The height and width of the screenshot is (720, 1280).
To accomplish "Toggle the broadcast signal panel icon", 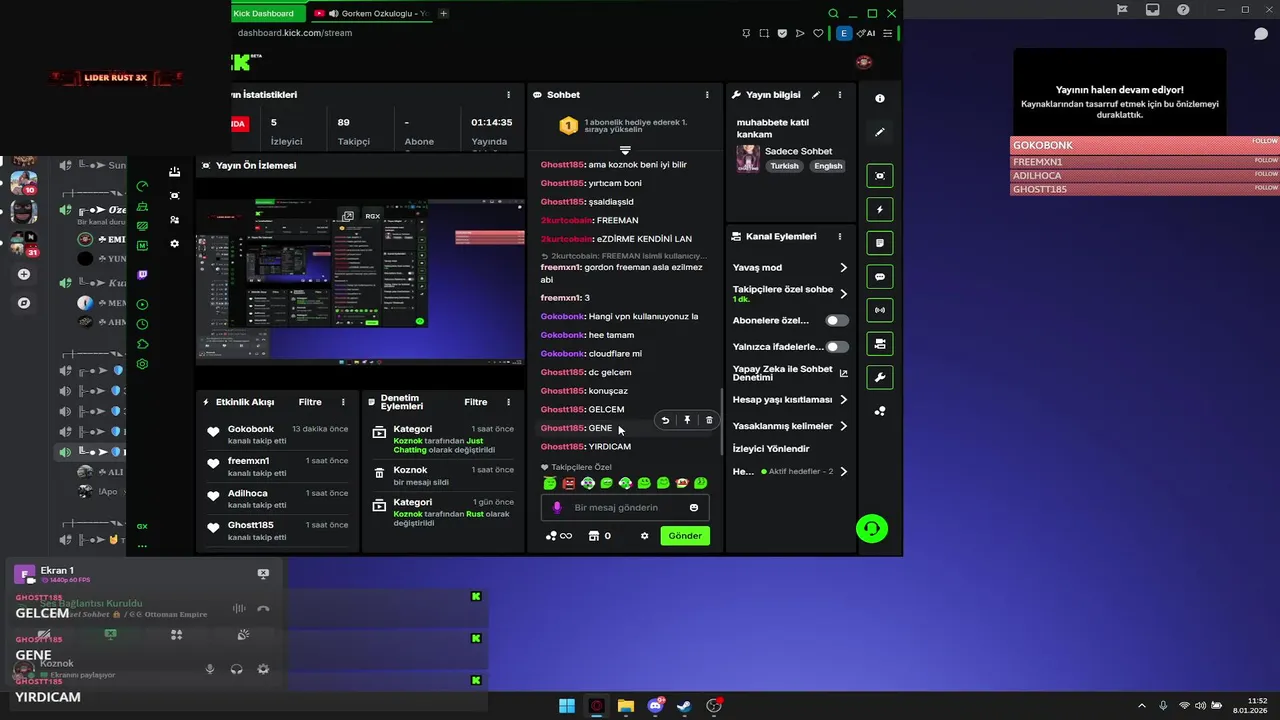I will (880, 310).
